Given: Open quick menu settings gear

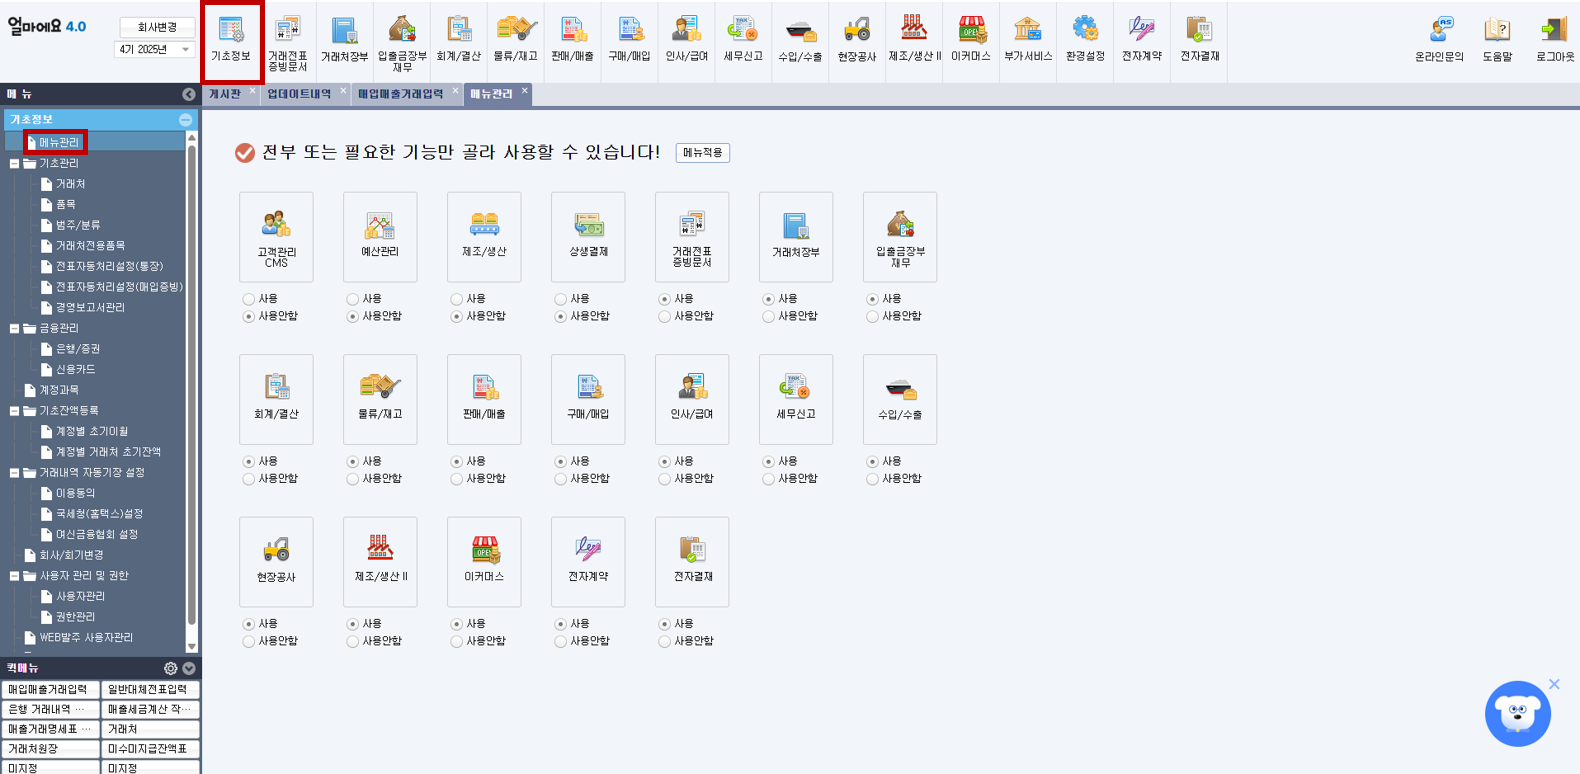Looking at the screenshot, I should click(x=170, y=668).
